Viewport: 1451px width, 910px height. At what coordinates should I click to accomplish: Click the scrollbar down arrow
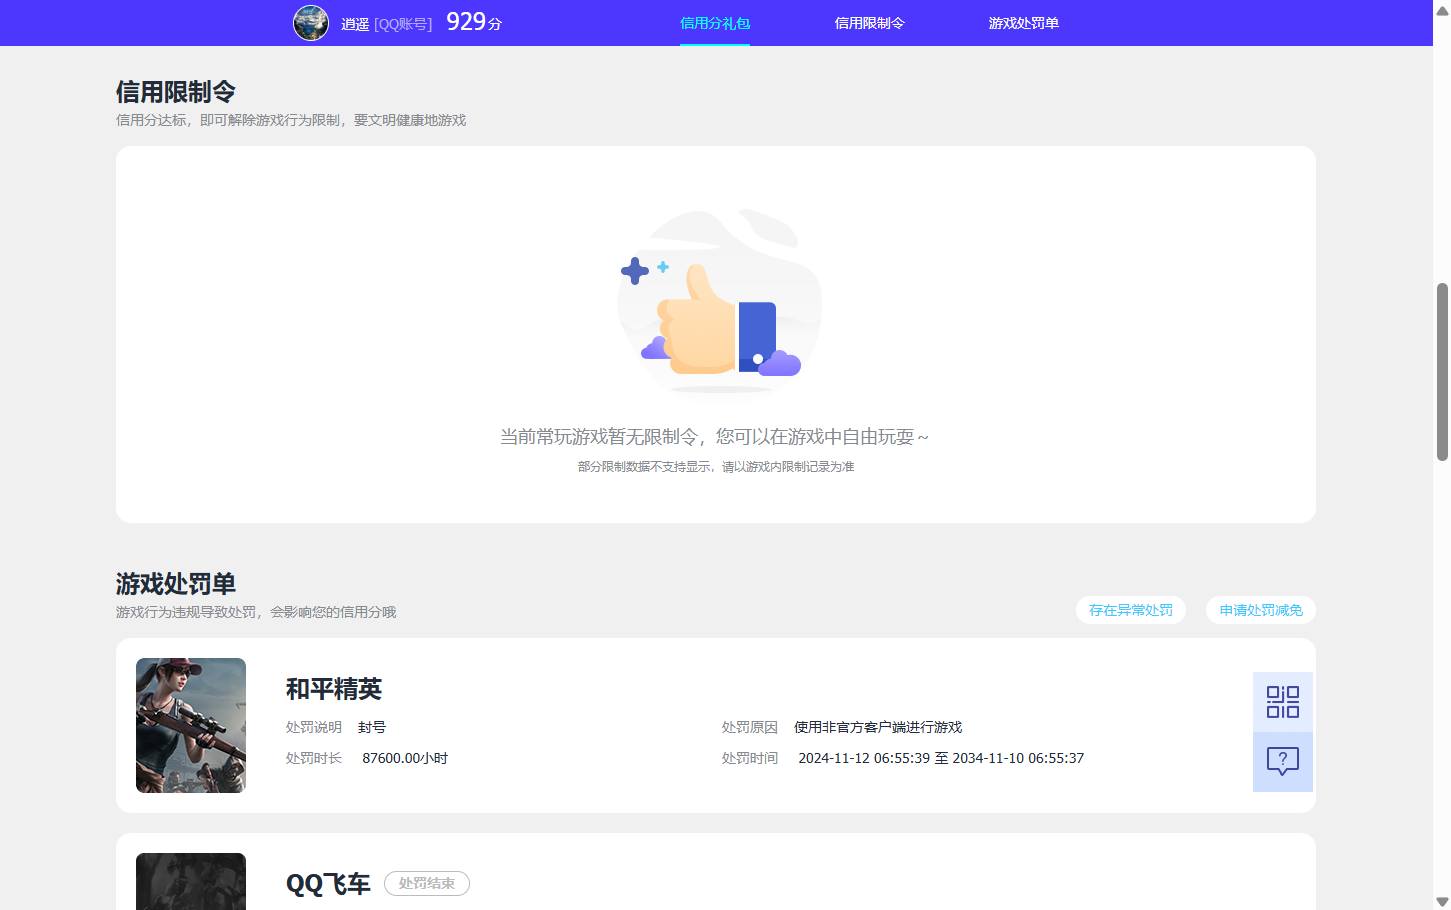point(1443,901)
